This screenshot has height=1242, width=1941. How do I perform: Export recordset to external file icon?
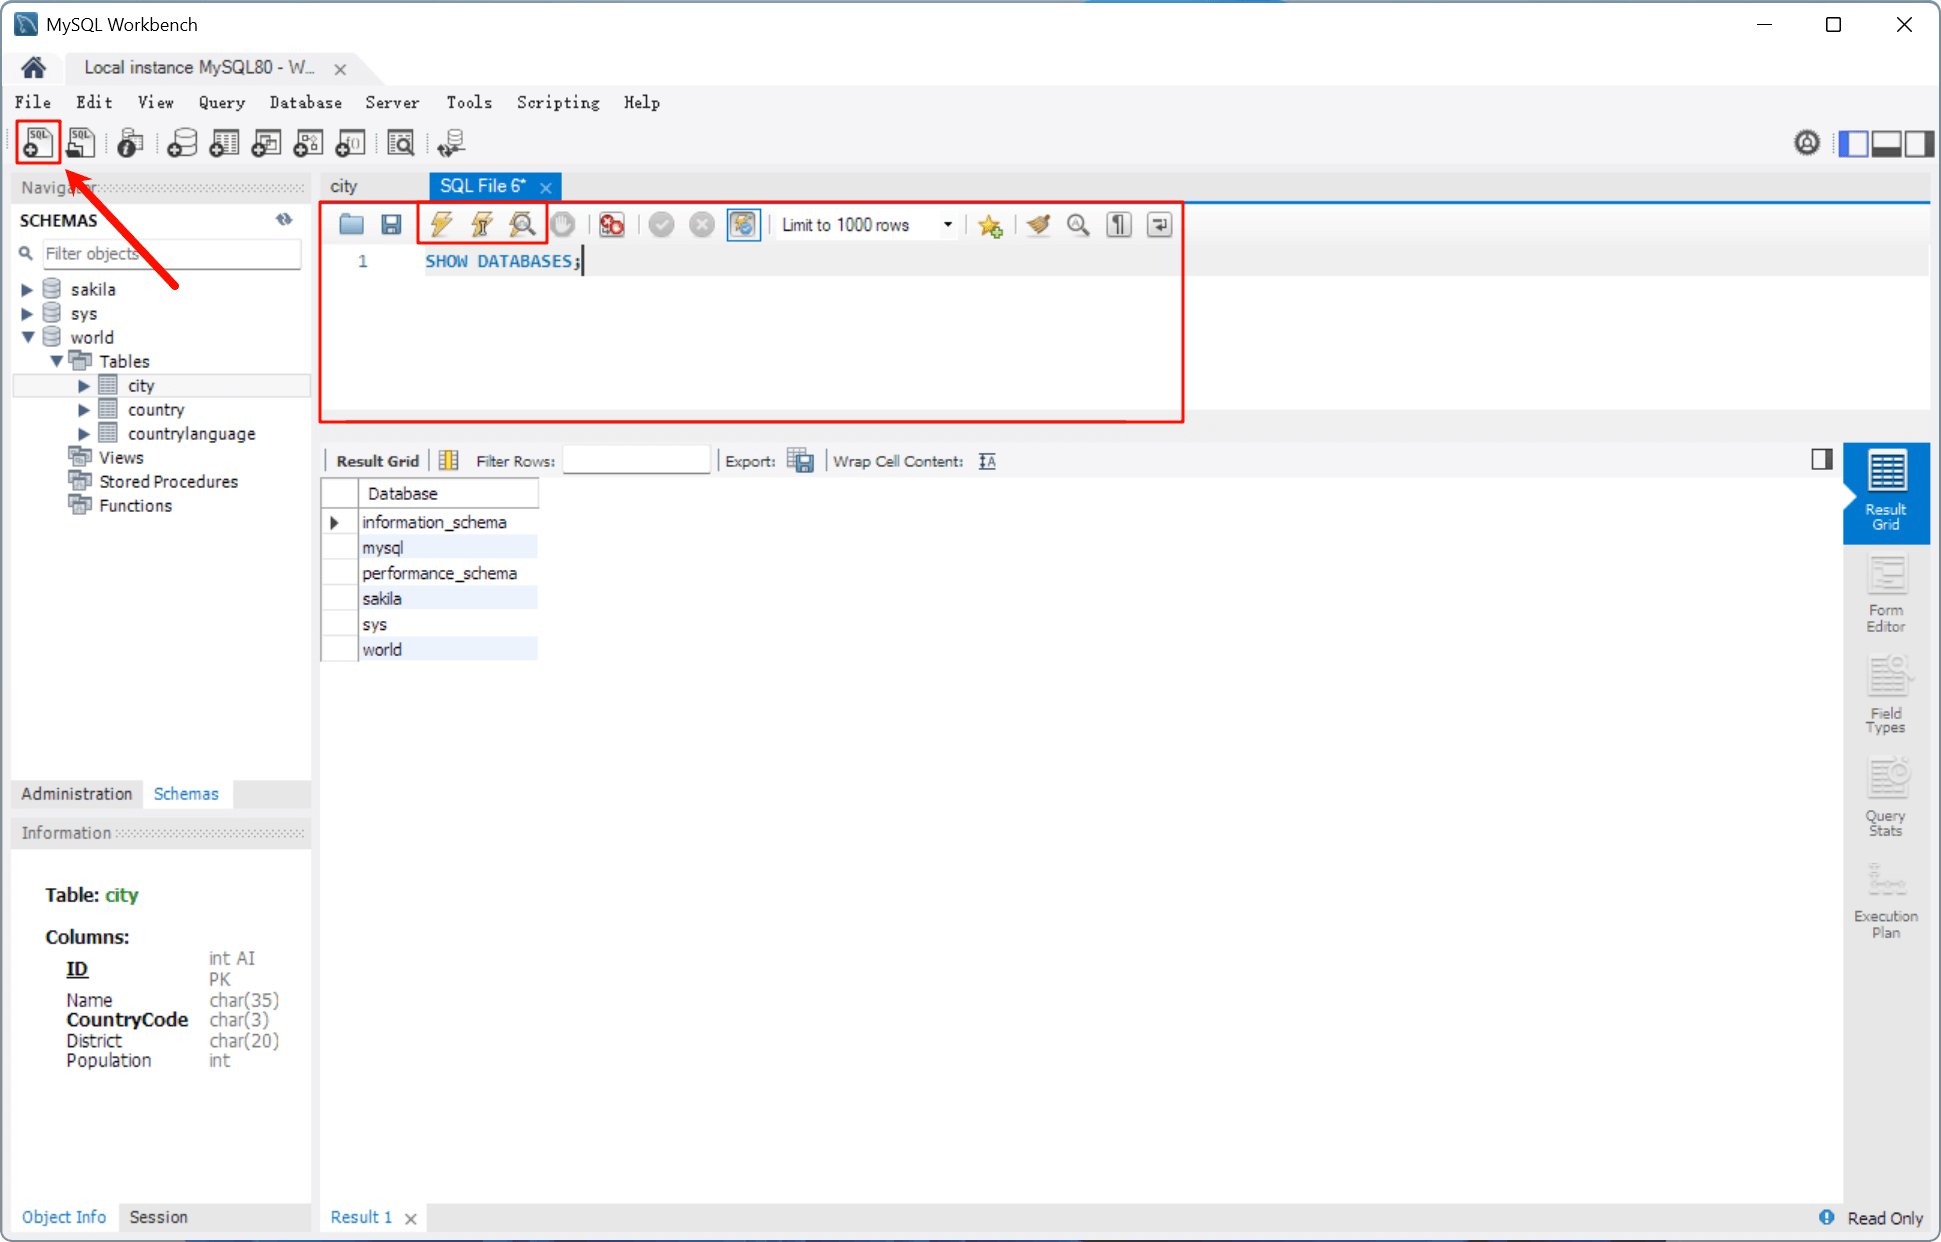click(800, 460)
